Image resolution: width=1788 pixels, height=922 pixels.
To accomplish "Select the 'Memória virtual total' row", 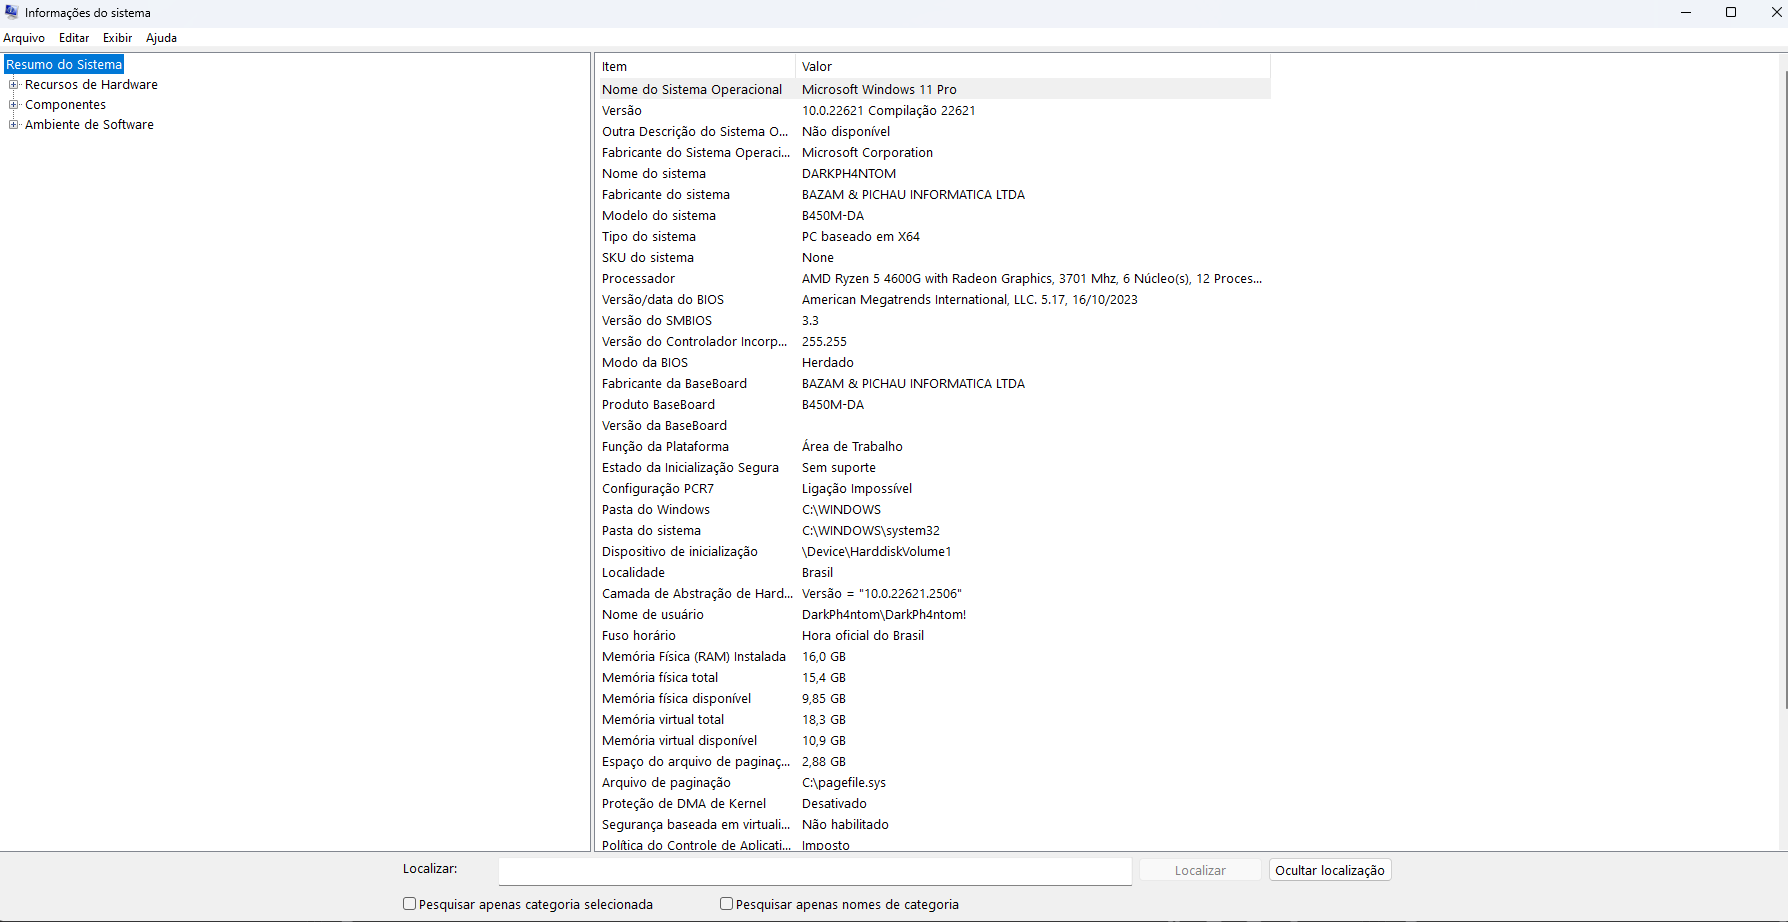I will click(x=934, y=720).
